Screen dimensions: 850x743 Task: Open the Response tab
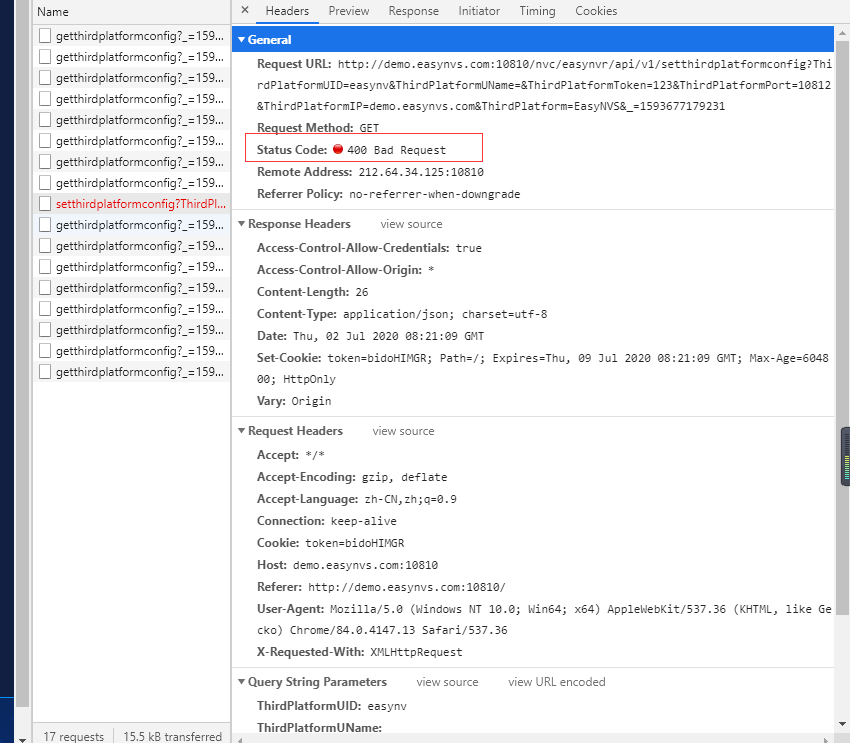coord(414,11)
